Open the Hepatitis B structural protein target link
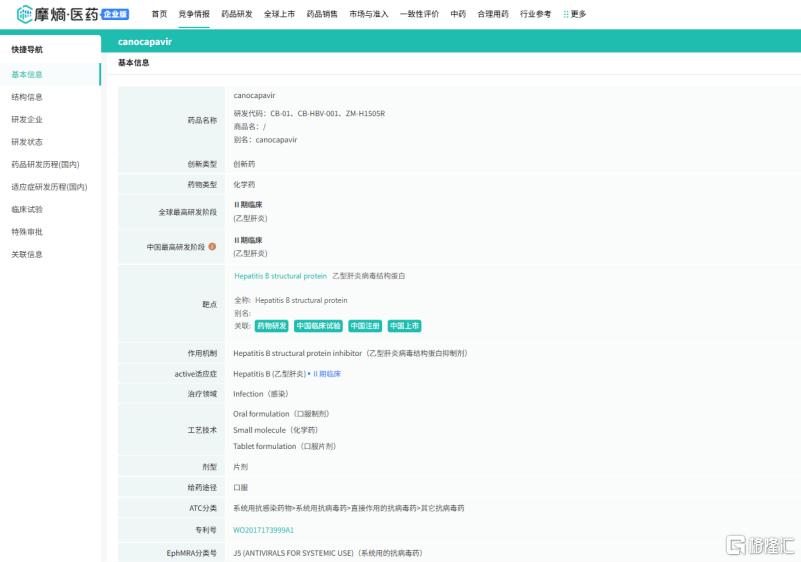 tap(280, 276)
